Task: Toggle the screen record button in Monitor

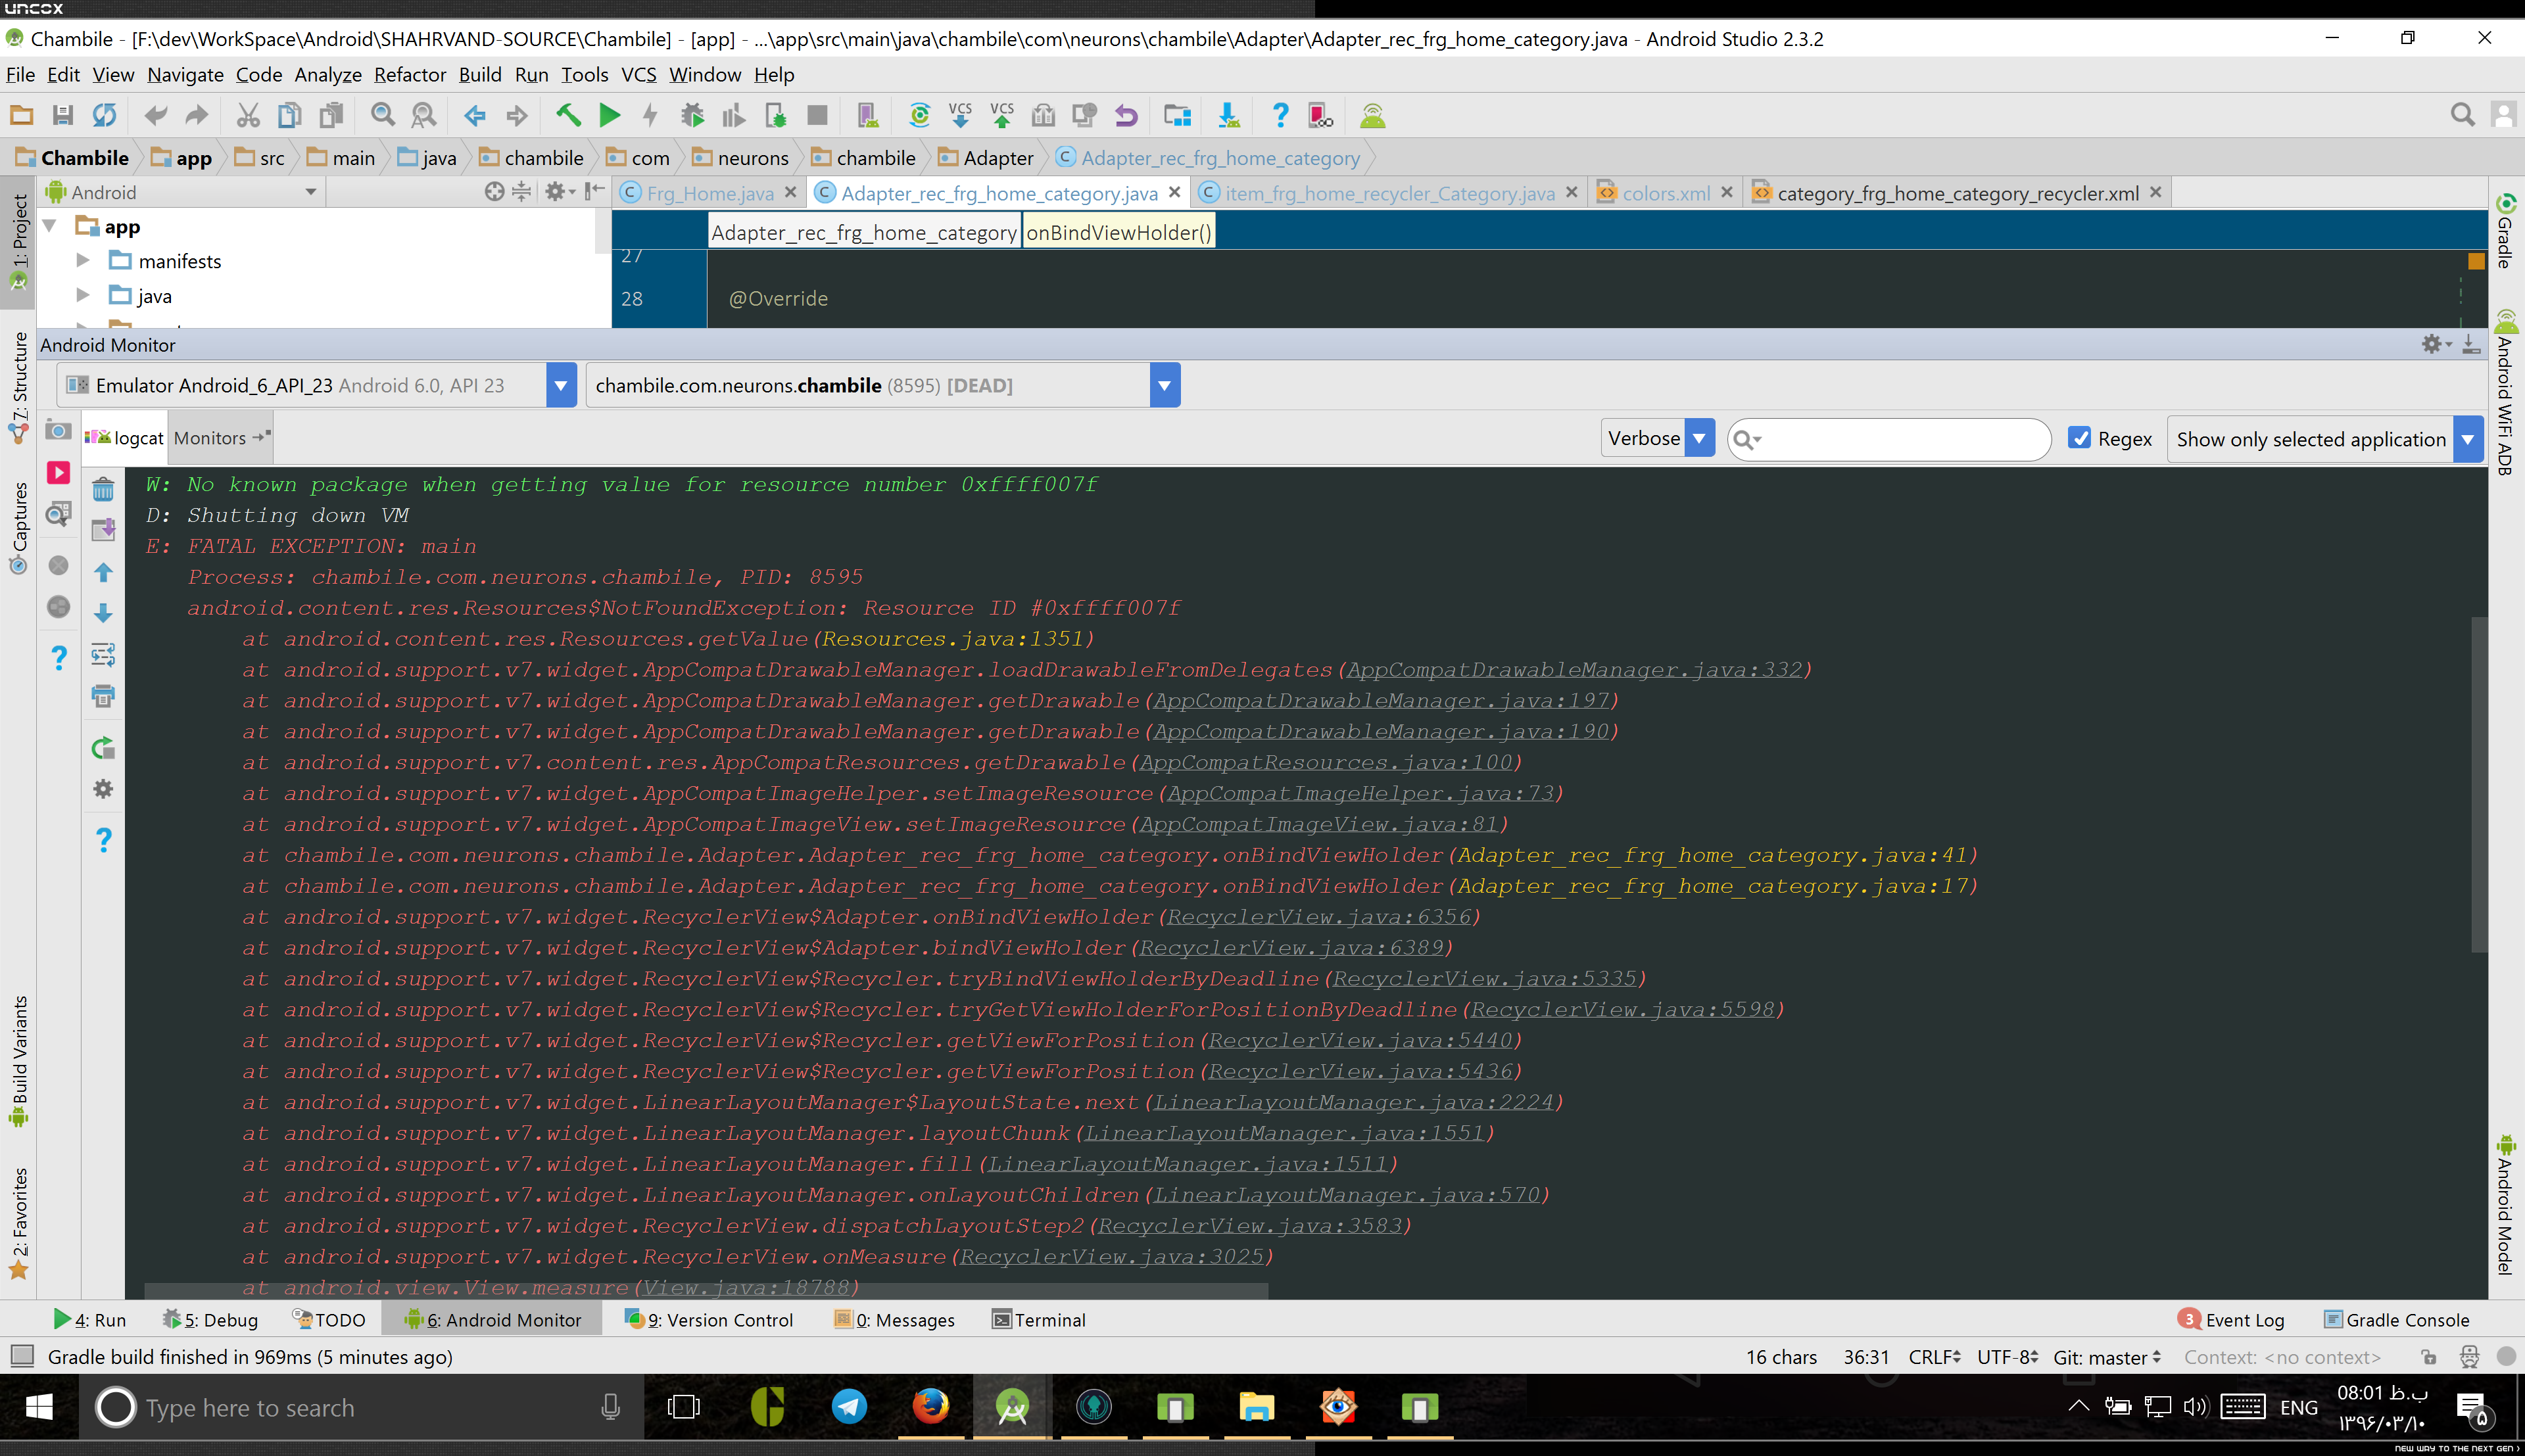Action: pos(59,472)
